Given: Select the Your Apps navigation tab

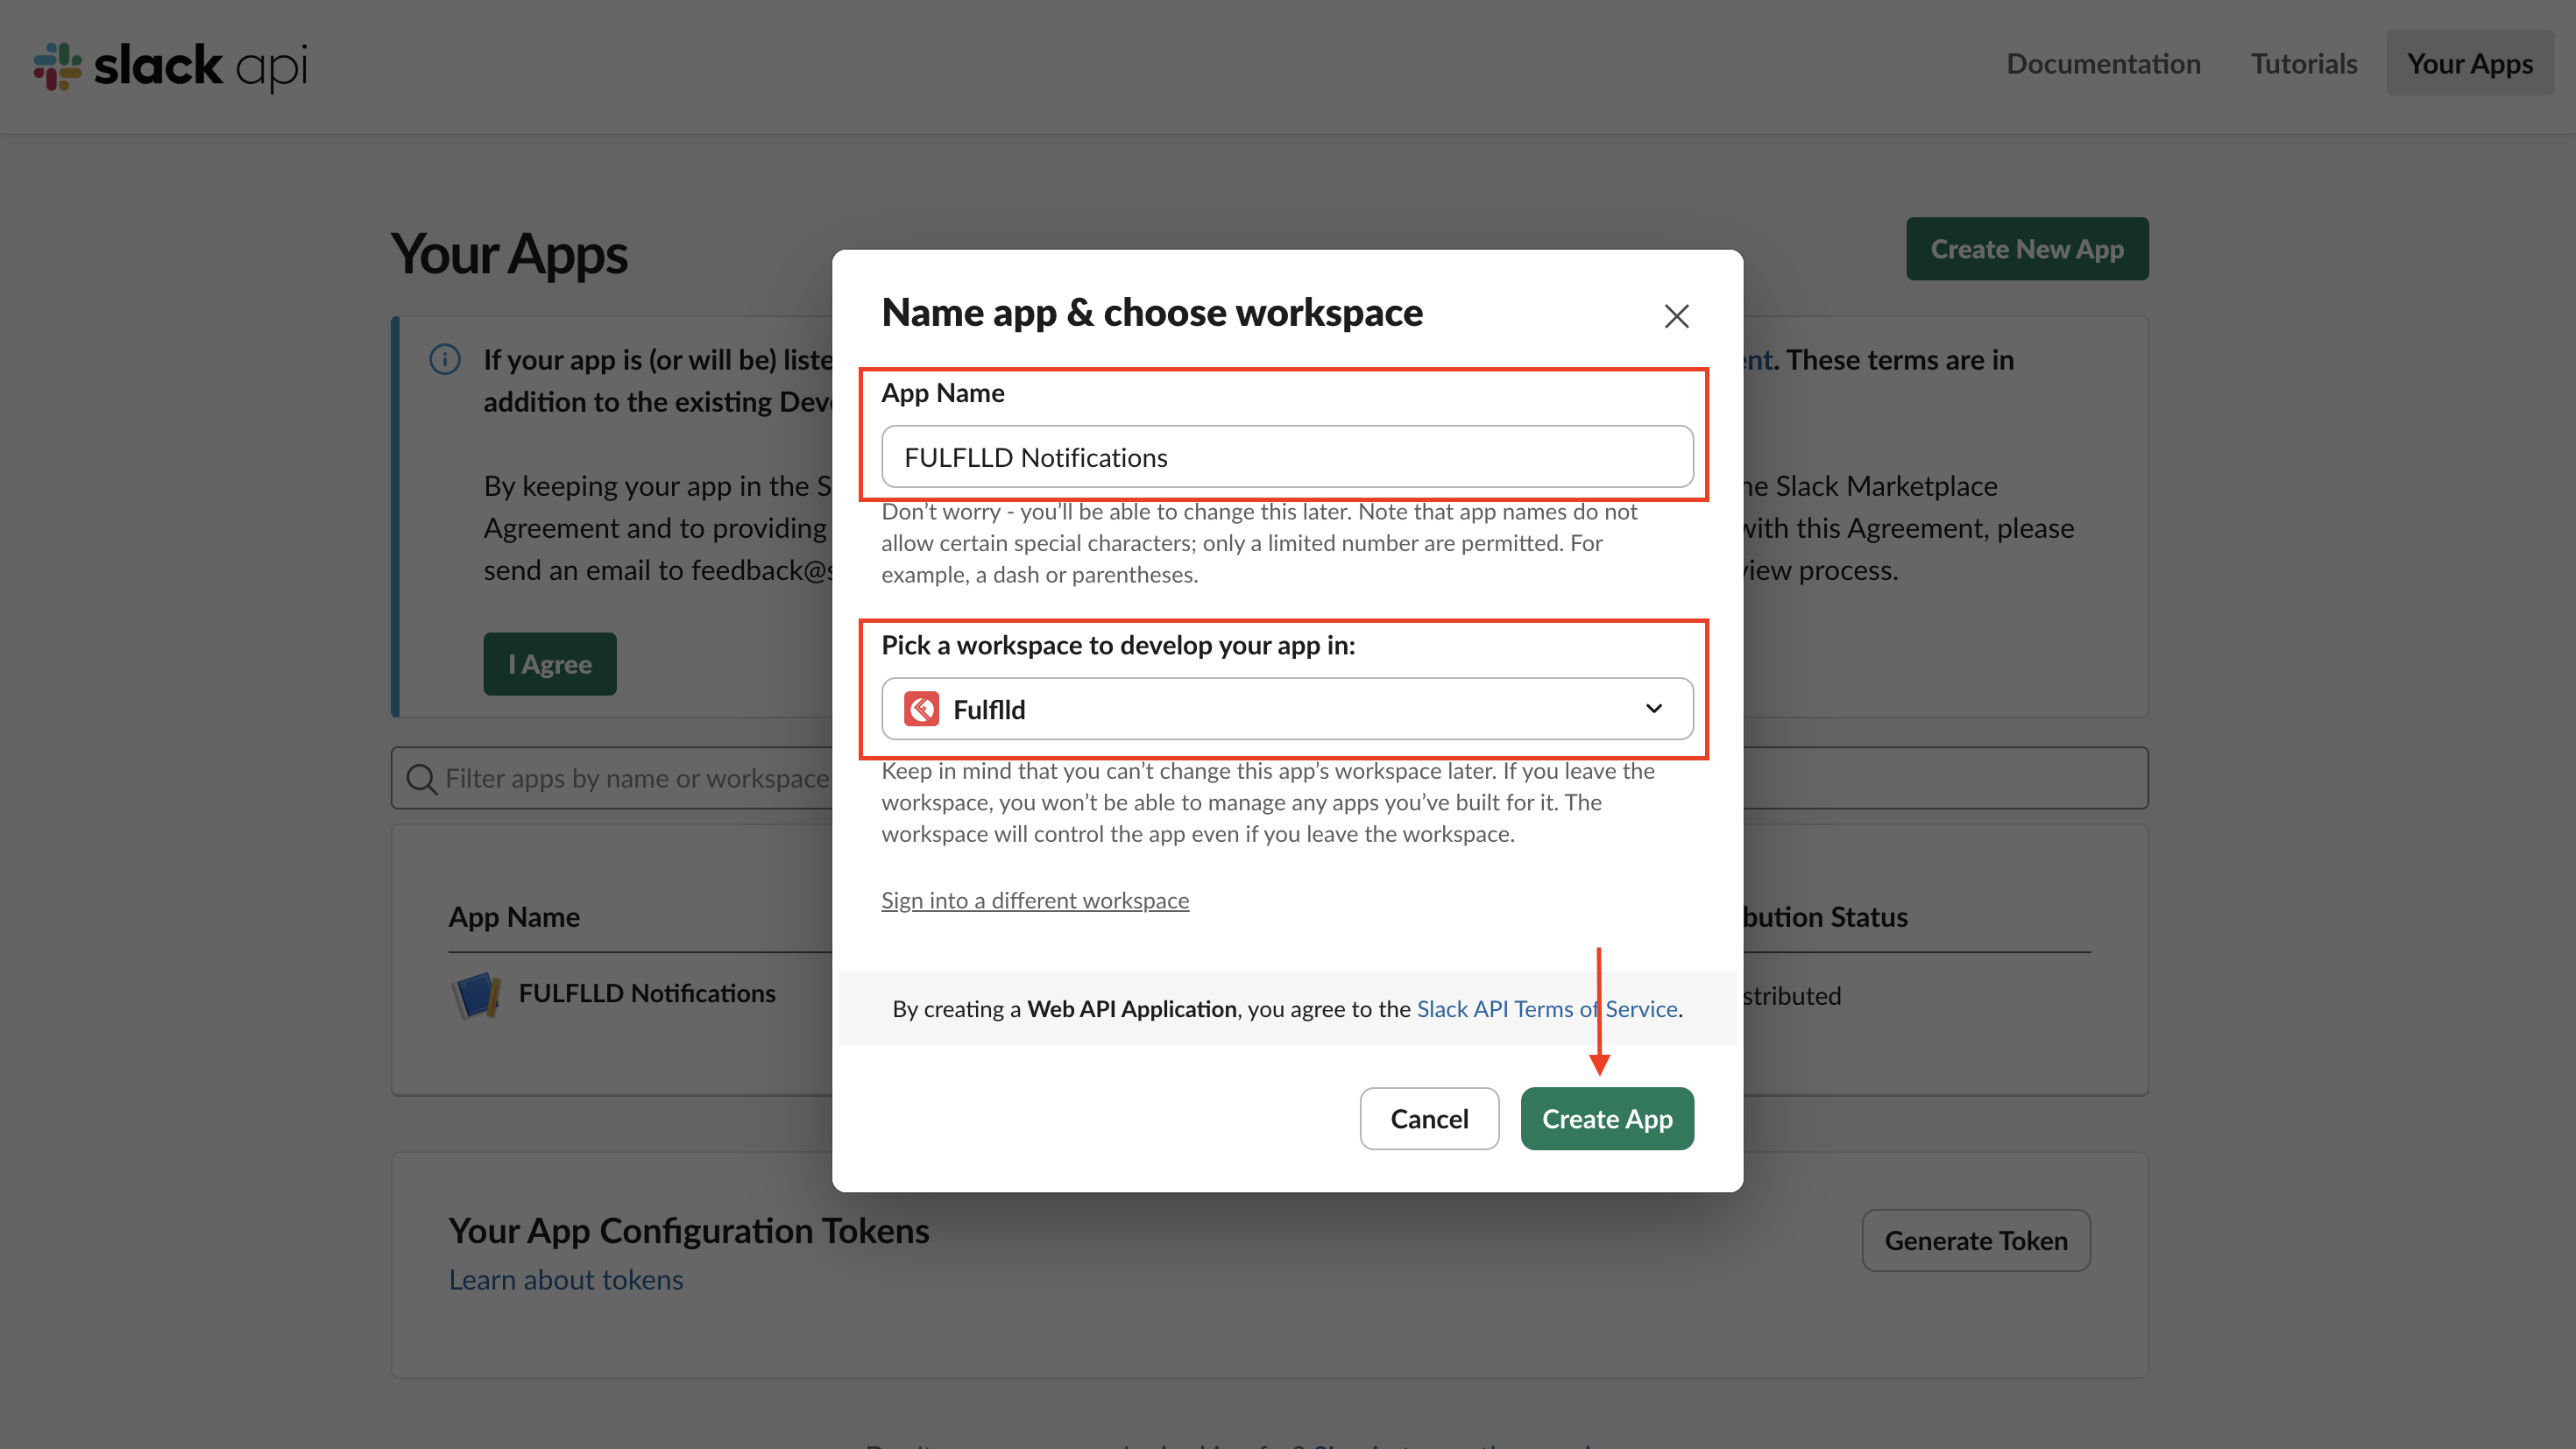Looking at the screenshot, I should click(x=2469, y=64).
